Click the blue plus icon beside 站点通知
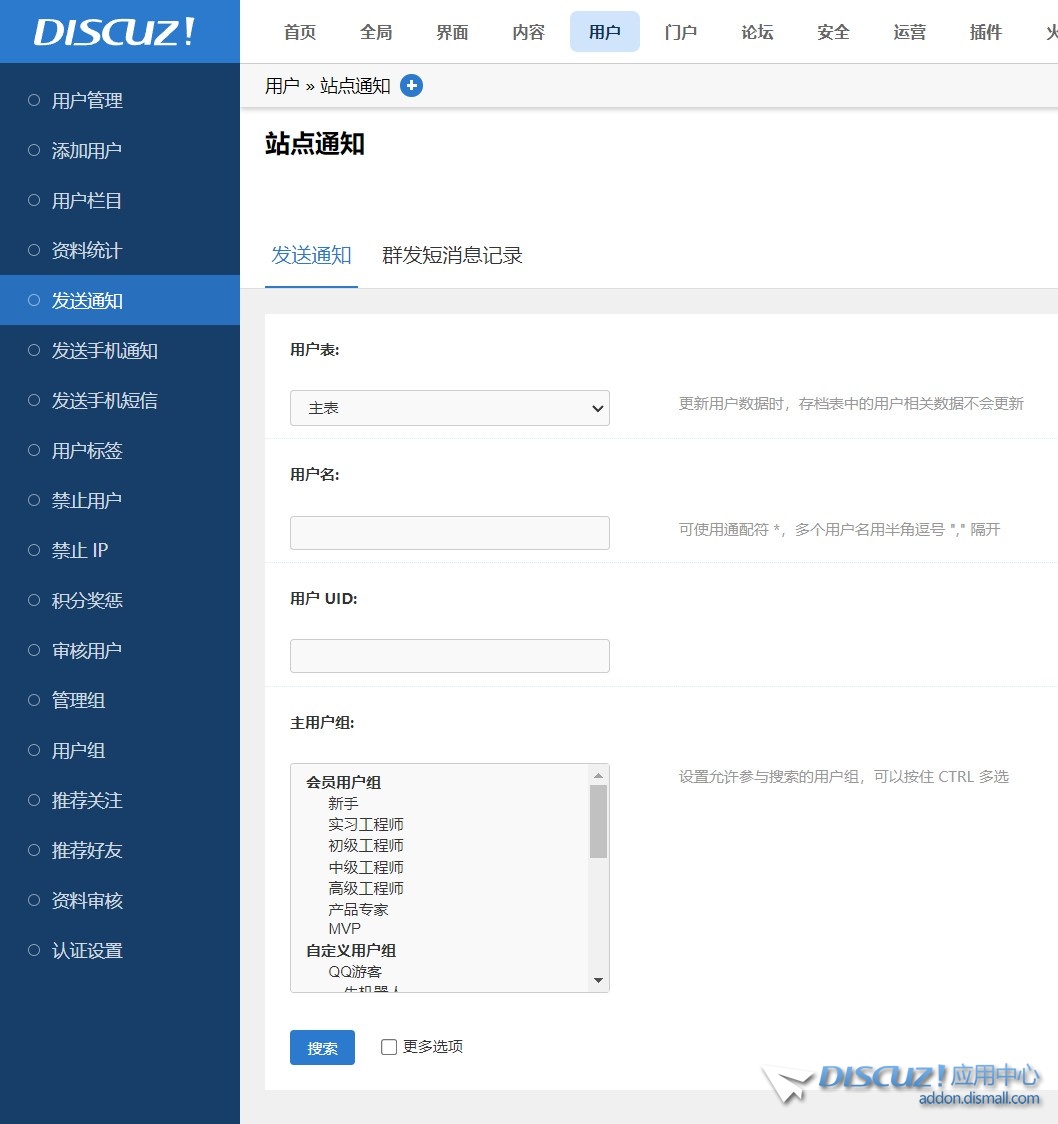1058x1124 pixels. [411, 86]
